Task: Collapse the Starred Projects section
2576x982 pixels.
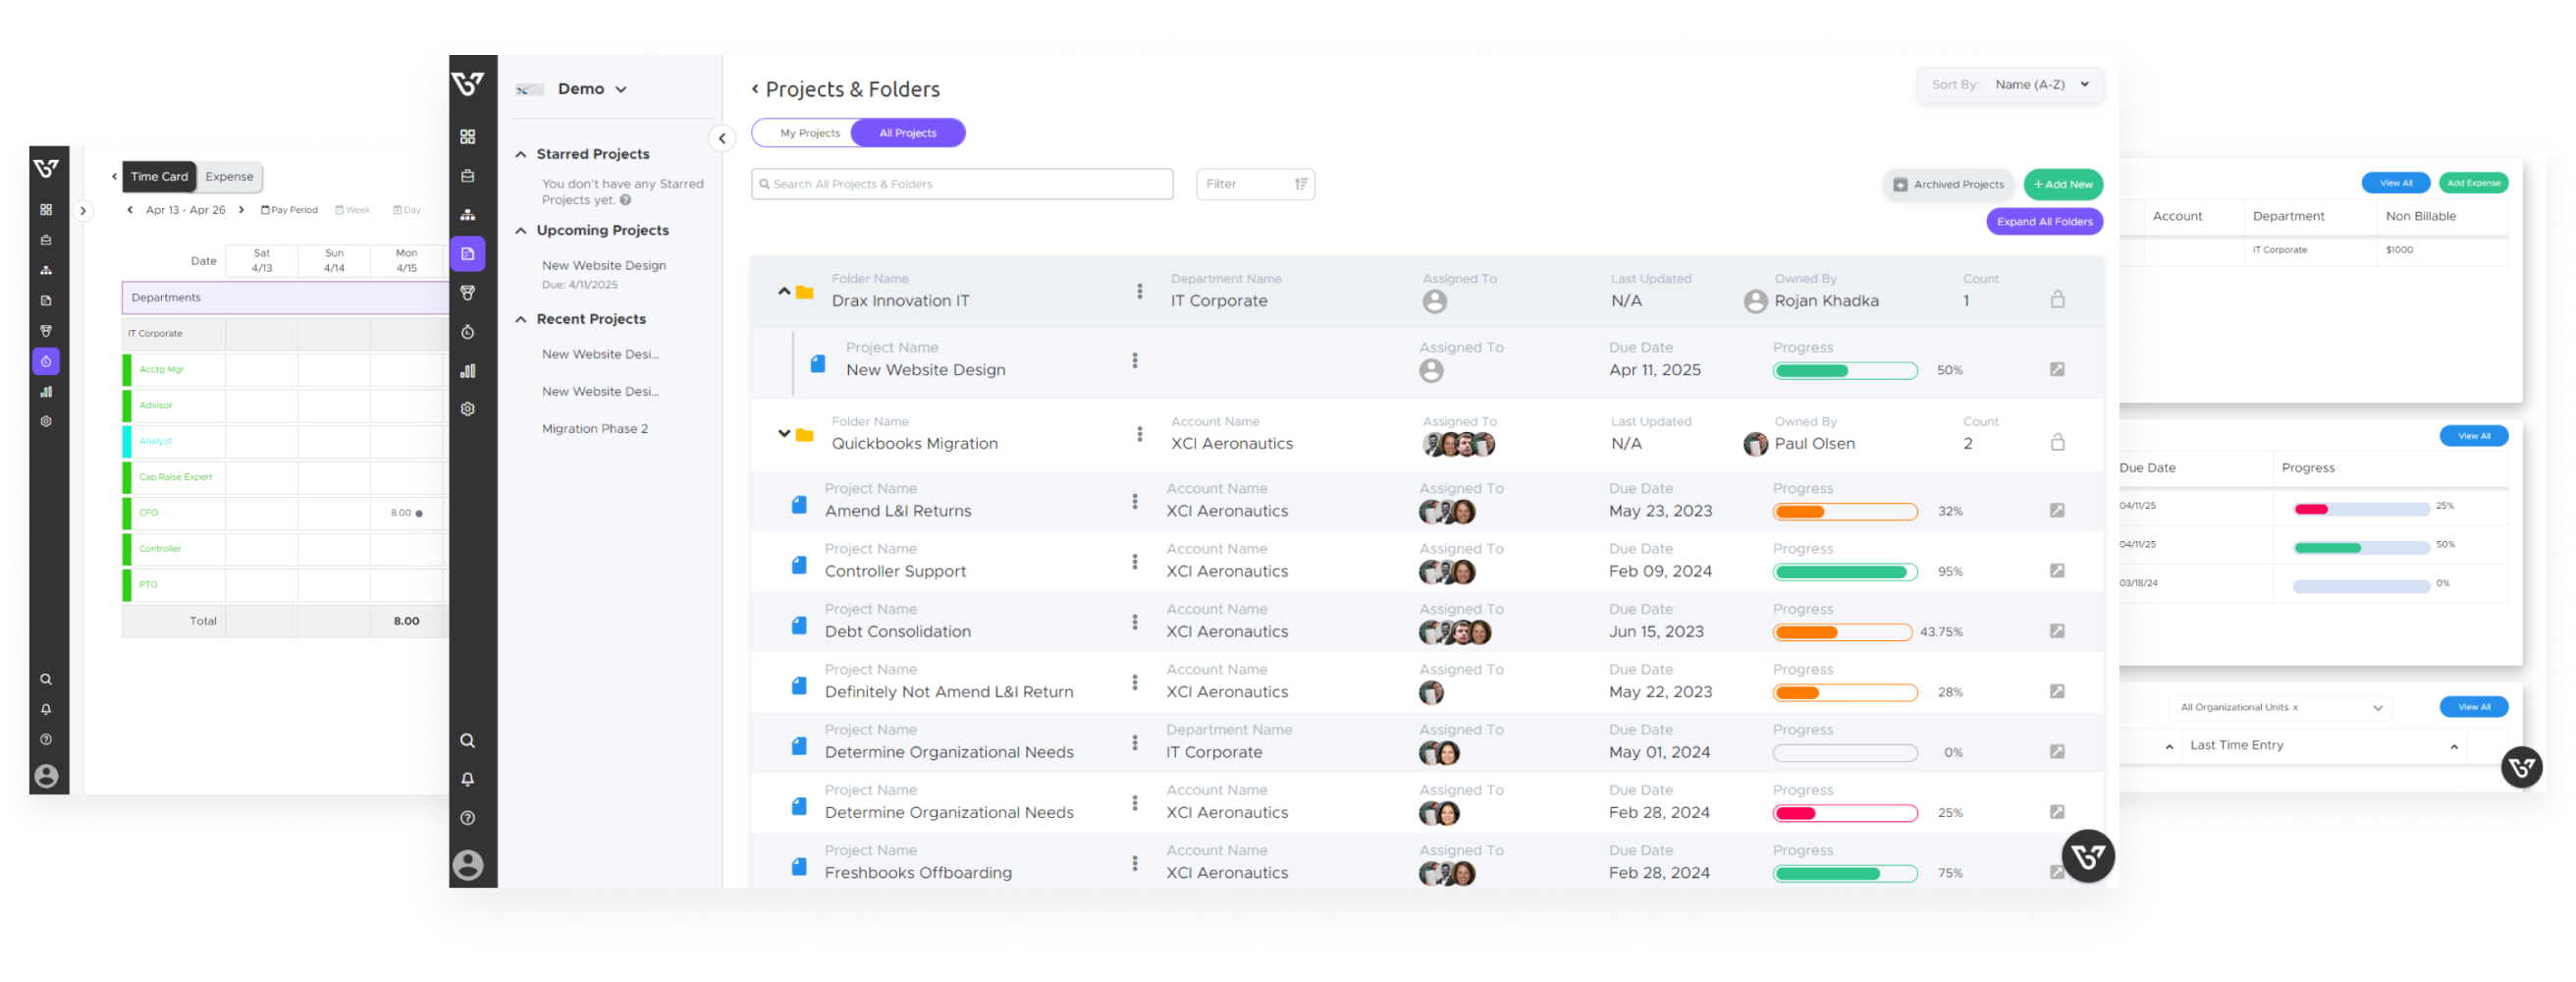Action: [521, 154]
